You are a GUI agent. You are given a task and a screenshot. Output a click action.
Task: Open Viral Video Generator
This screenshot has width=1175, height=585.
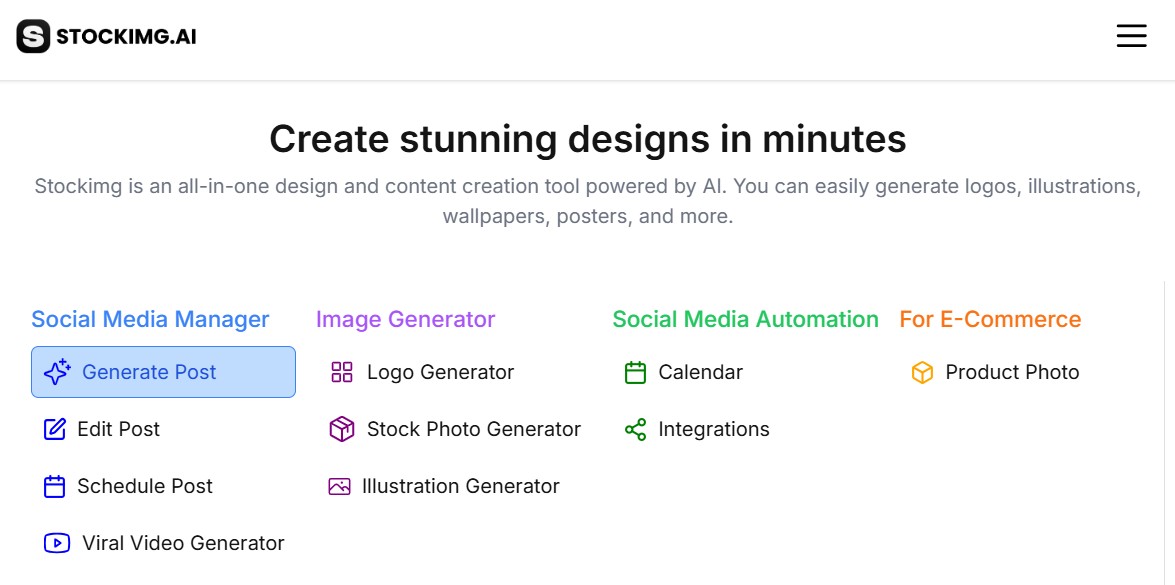pyautogui.click(x=183, y=543)
